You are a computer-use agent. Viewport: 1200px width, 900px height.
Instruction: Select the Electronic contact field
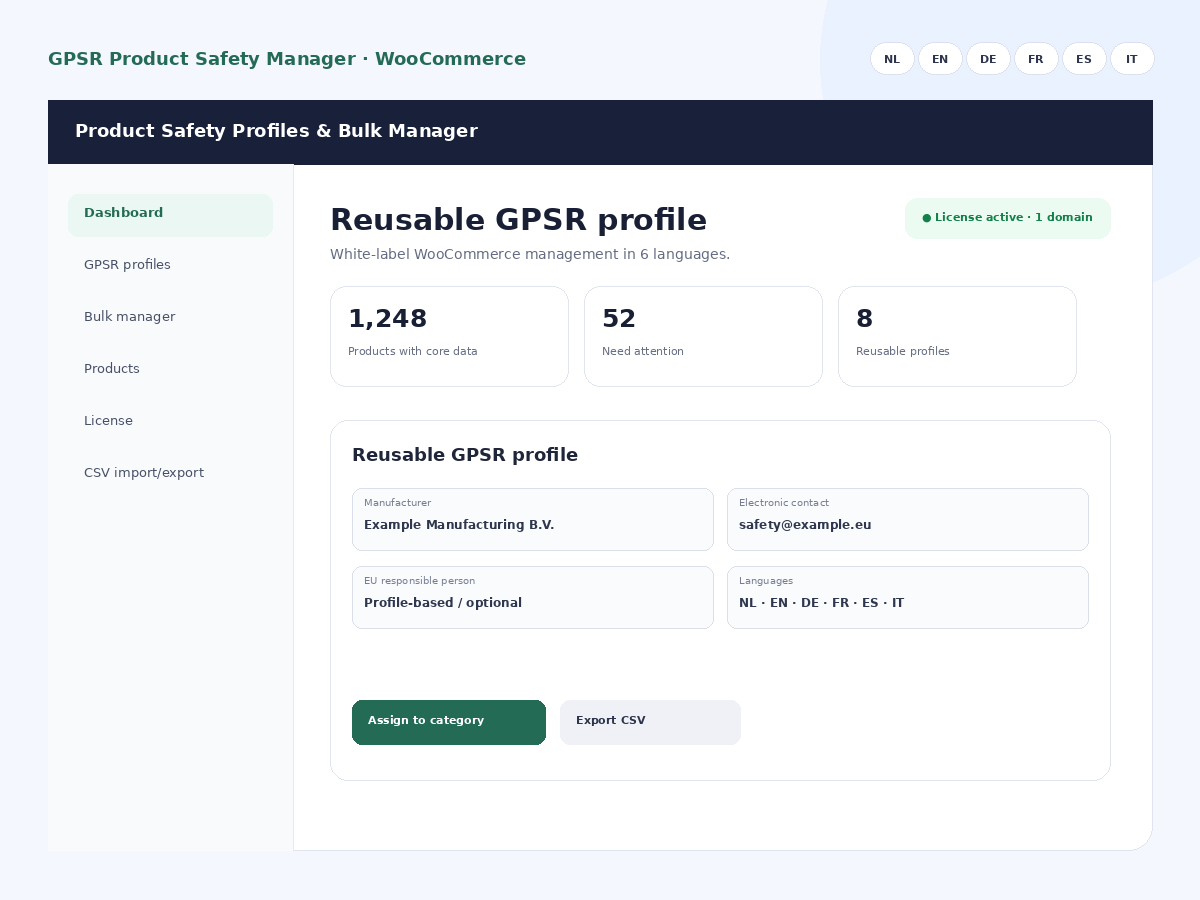click(908, 519)
